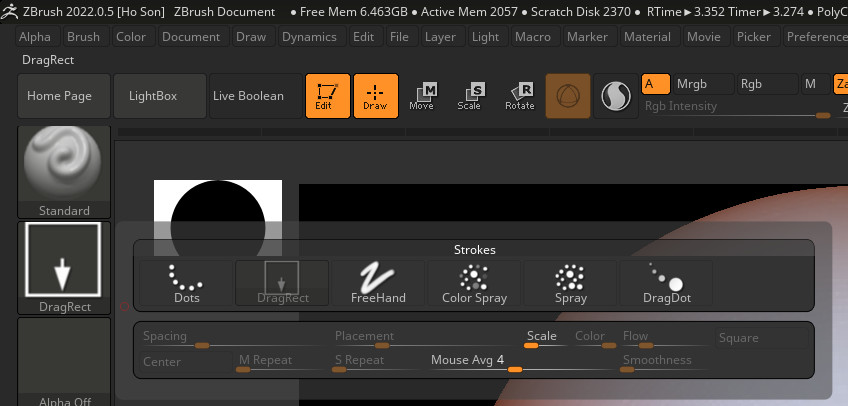Toggle the Square option
The width and height of the screenshot is (848, 406).
pyautogui.click(x=762, y=338)
